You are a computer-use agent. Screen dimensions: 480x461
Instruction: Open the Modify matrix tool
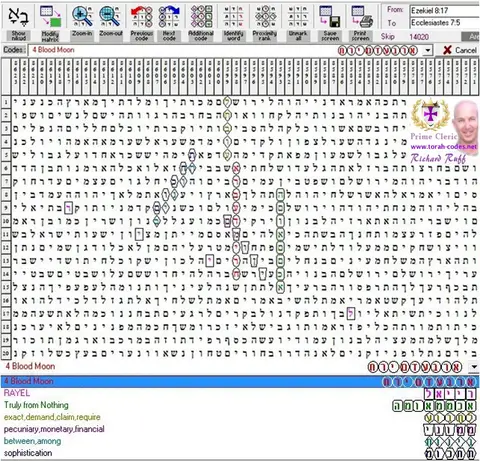tap(50, 16)
